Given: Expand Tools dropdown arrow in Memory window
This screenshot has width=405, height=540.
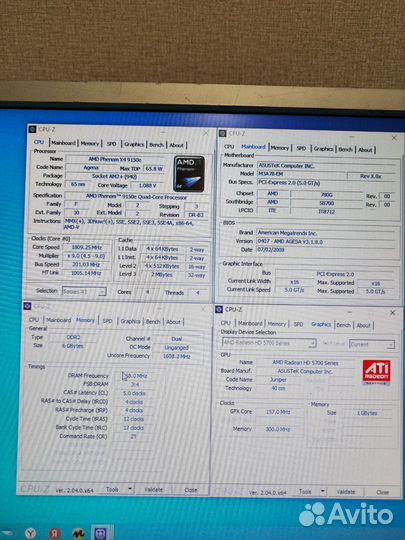Looking at the screenshot, I should pyautogui.click(x=130, y=489).
